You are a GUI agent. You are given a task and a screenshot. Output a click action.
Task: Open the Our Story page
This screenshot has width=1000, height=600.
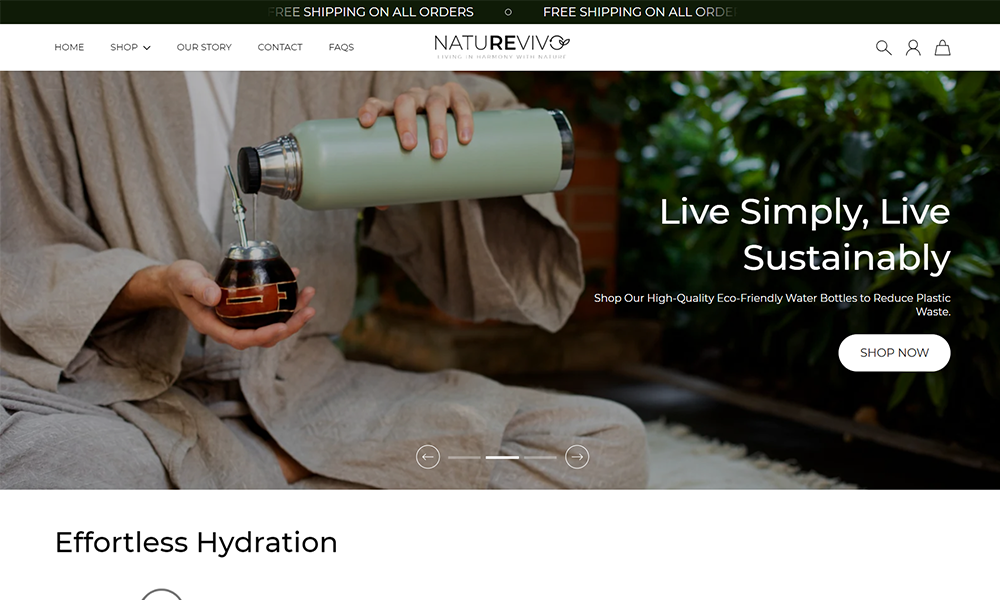[x=204, y=47]
